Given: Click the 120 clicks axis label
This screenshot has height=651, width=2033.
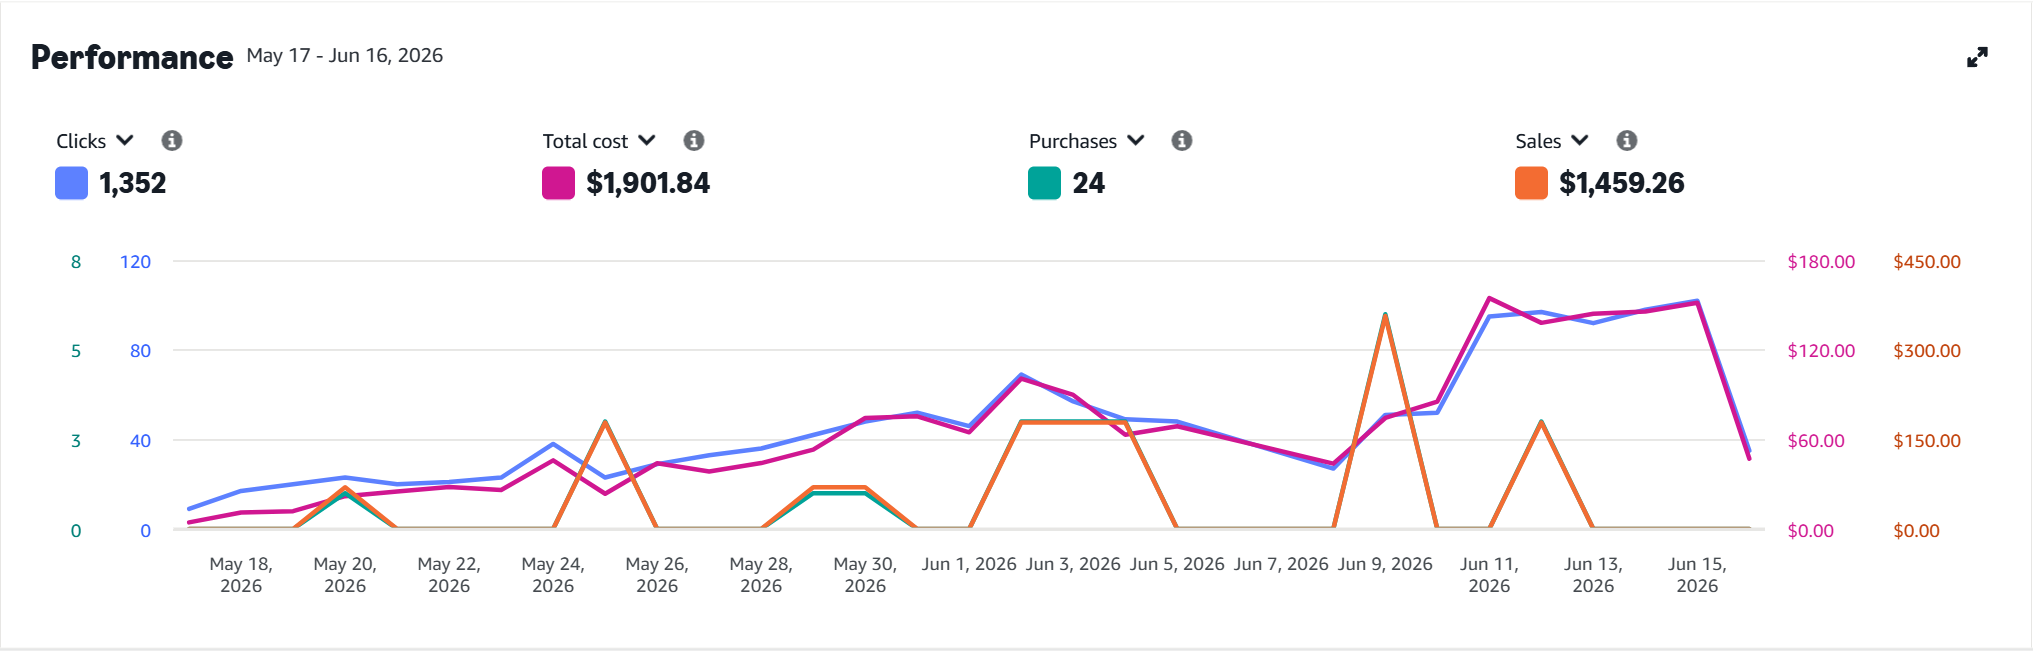Looking at the screenshot, I should pyautogui.click(x=135, y=262).
